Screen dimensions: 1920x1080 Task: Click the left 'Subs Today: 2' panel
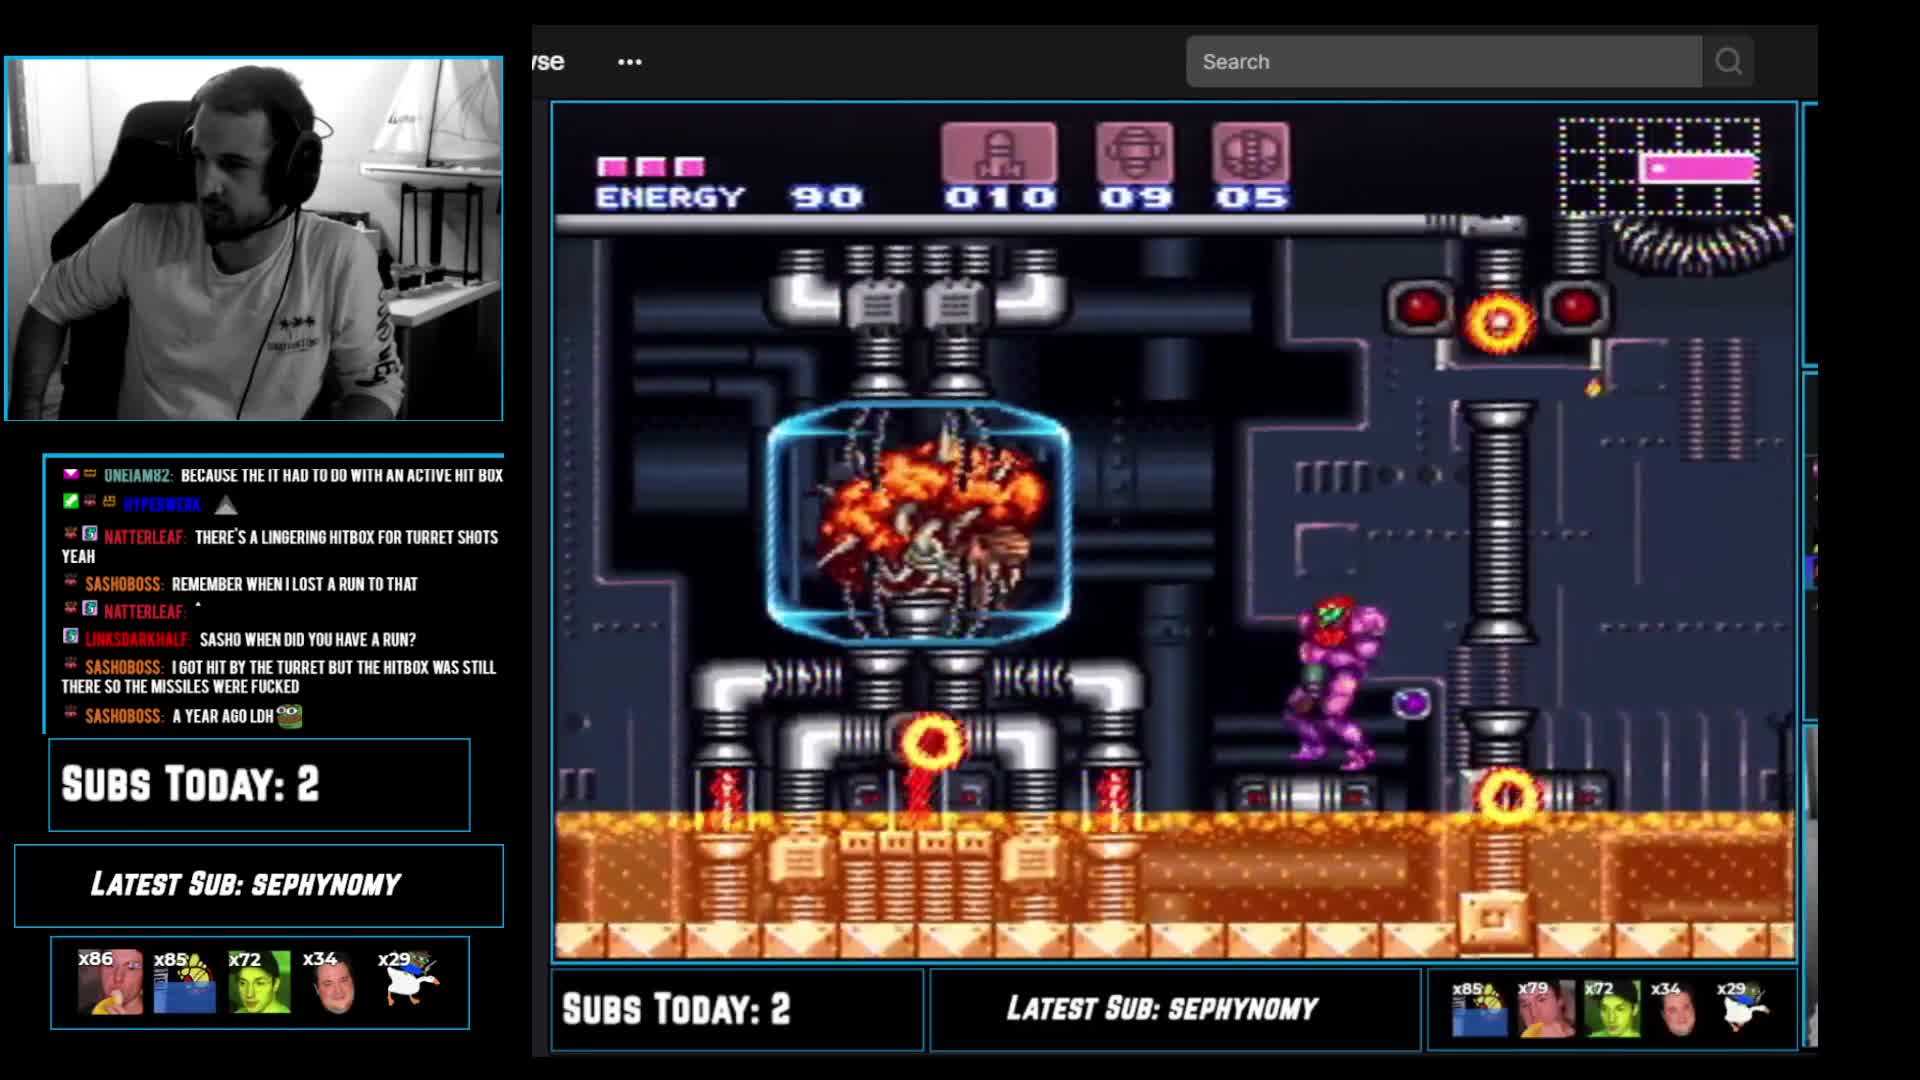coord(259,785)
